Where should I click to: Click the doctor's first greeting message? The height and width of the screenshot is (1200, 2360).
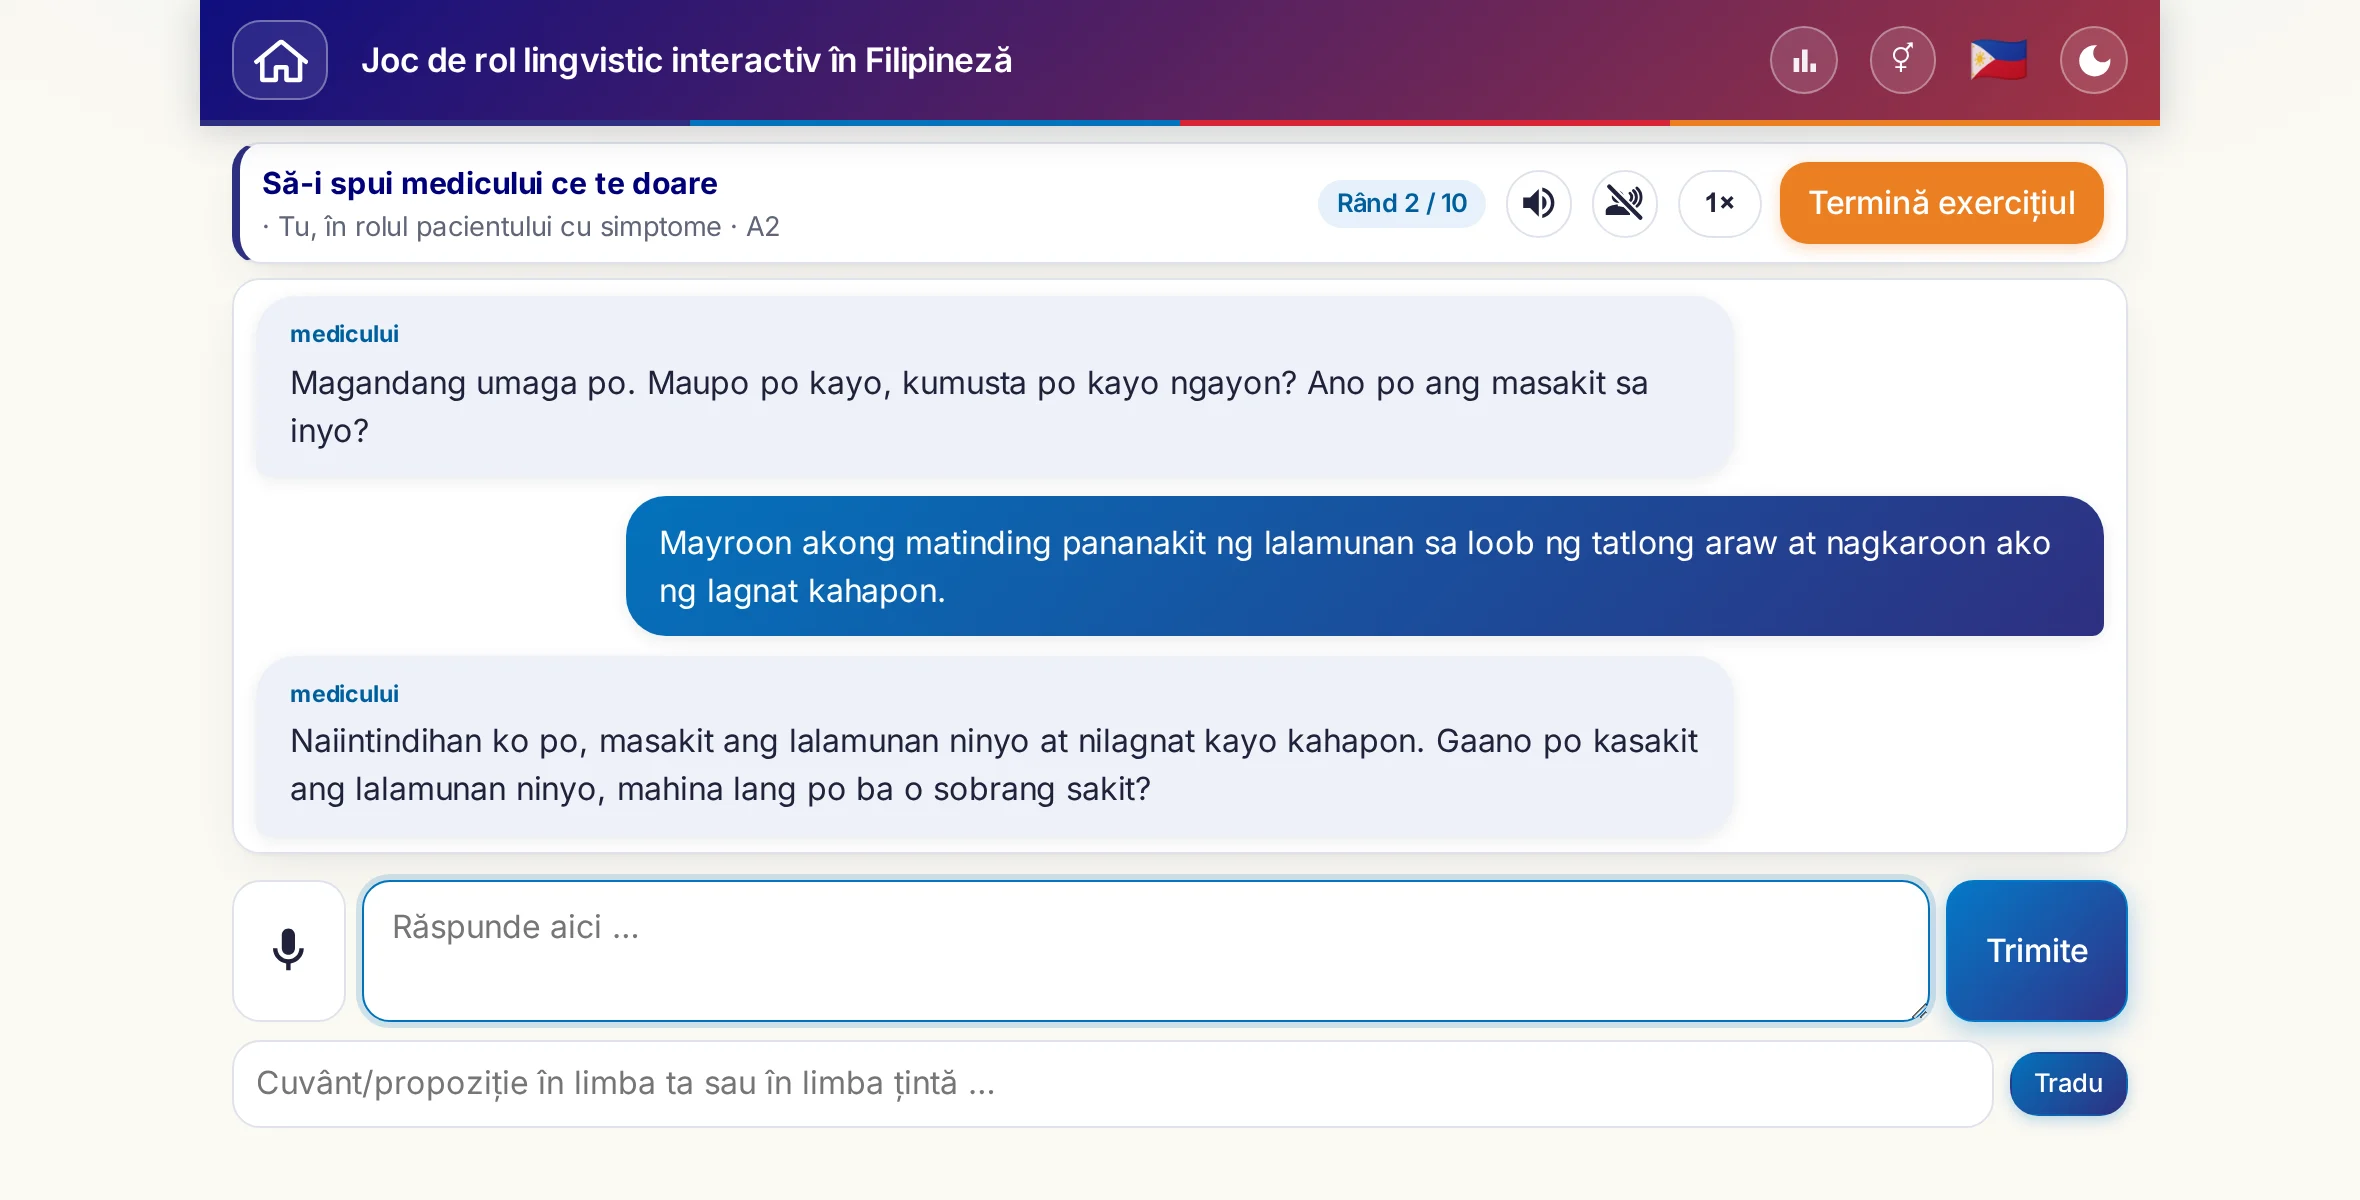(x=994, y=386)
